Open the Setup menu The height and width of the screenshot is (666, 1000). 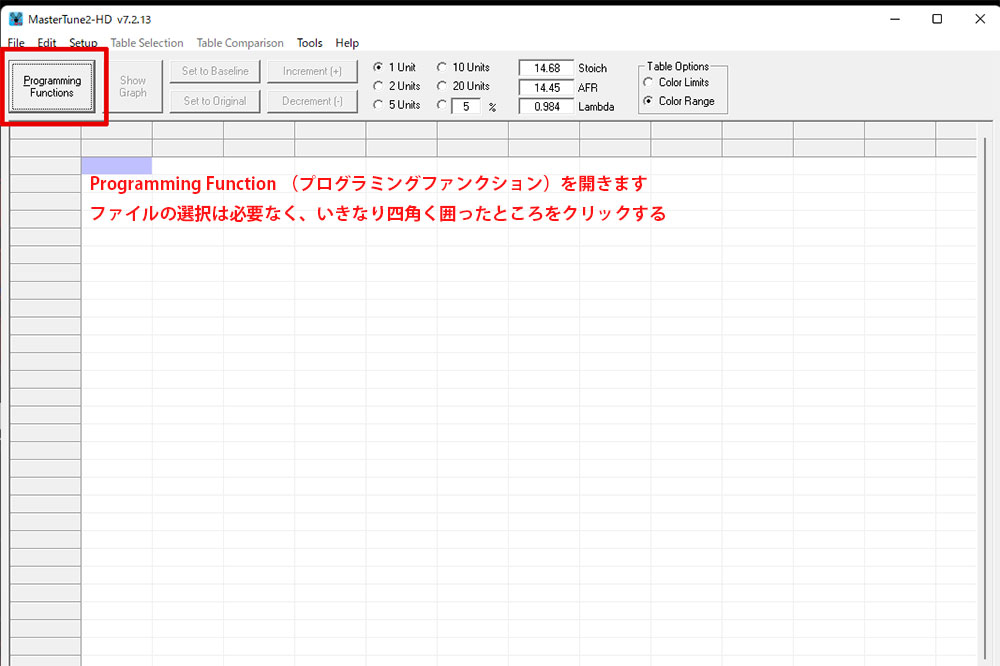(83, 43)
